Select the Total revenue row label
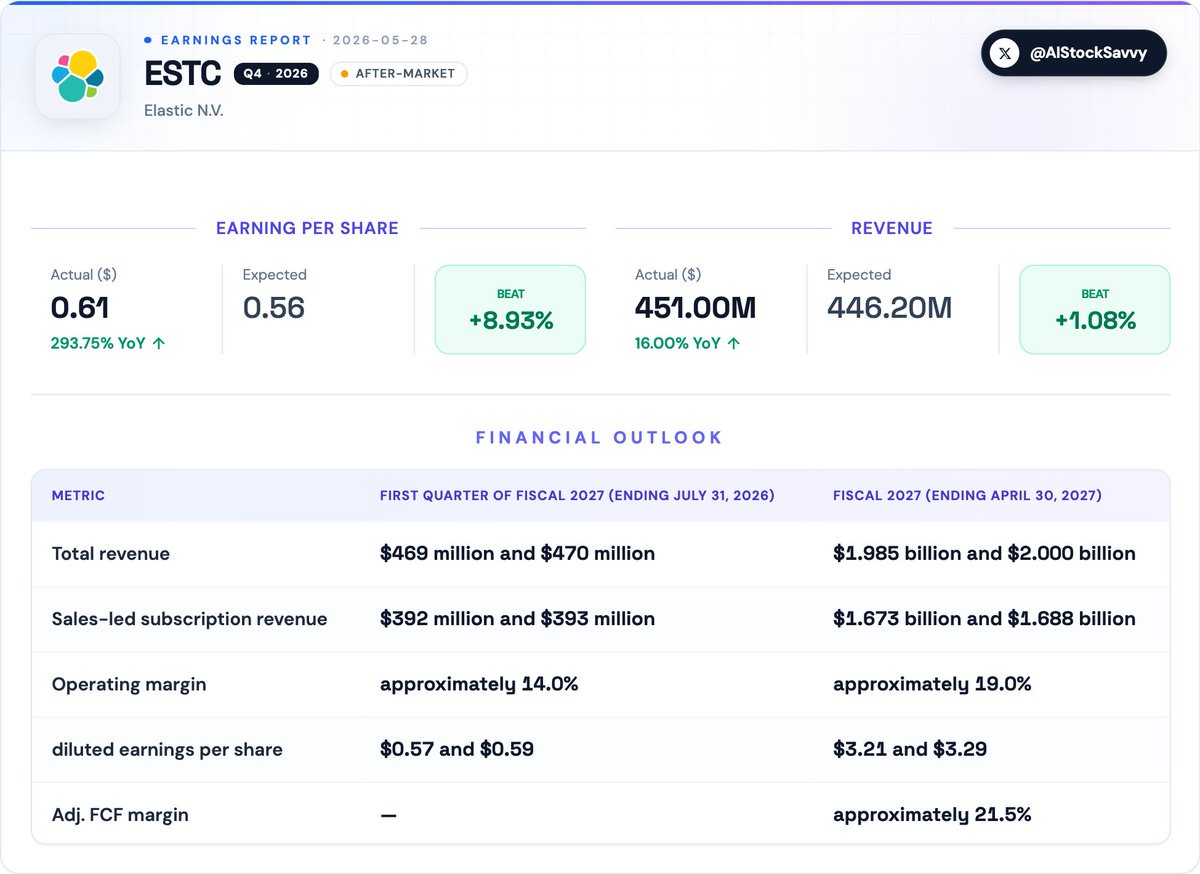This screenshot has width=1200, height=874. pyautogui.click(x=111, y=554)
